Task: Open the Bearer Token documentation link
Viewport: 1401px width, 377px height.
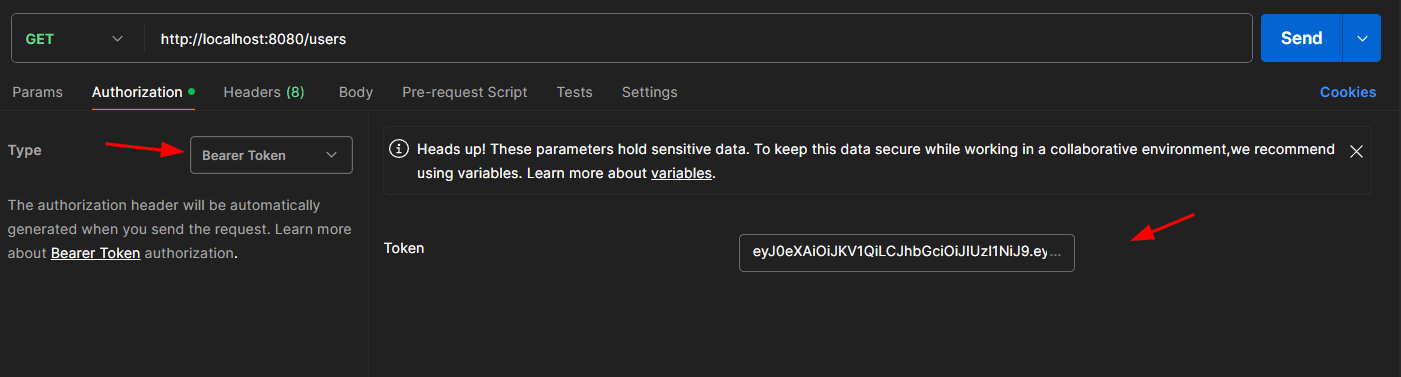Action: 96,253
